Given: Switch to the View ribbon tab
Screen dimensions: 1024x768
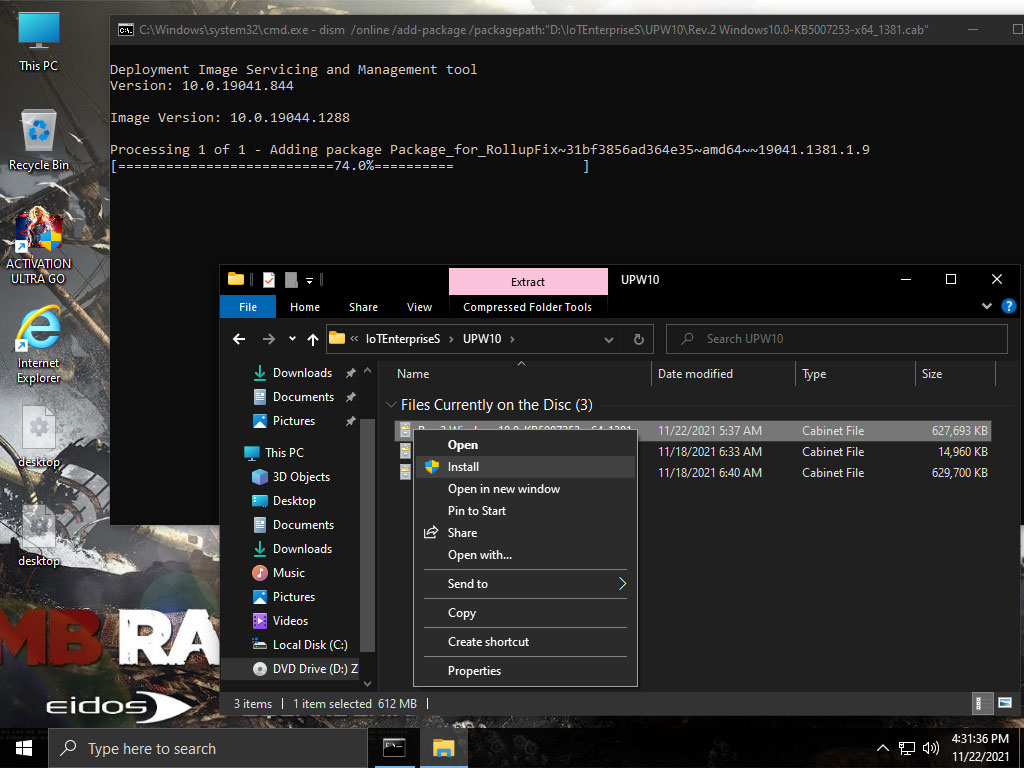Looking at the screenshot, I should (x=419, y=307).
